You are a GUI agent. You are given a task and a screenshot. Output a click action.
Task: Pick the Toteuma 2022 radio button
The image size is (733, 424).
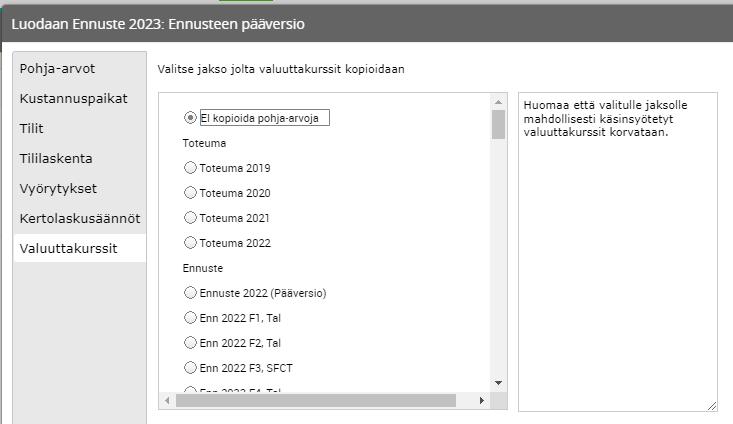pos(191,243)
